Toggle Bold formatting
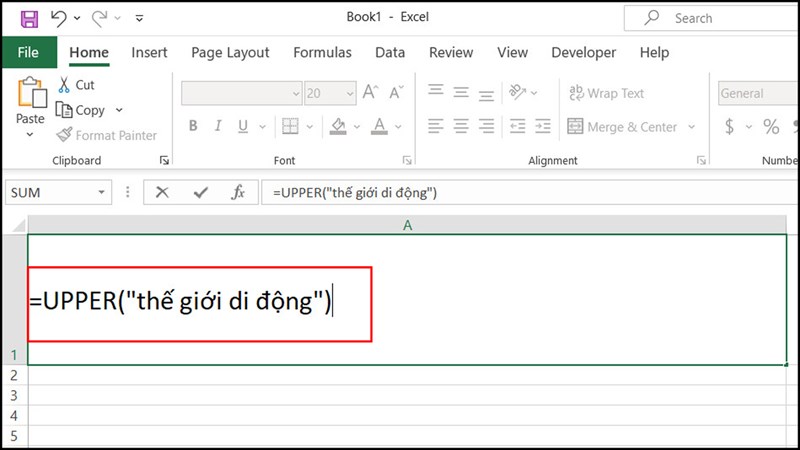The height and width of the screenshot is (450, 800). pyautogui.click(x=193, y=126)
